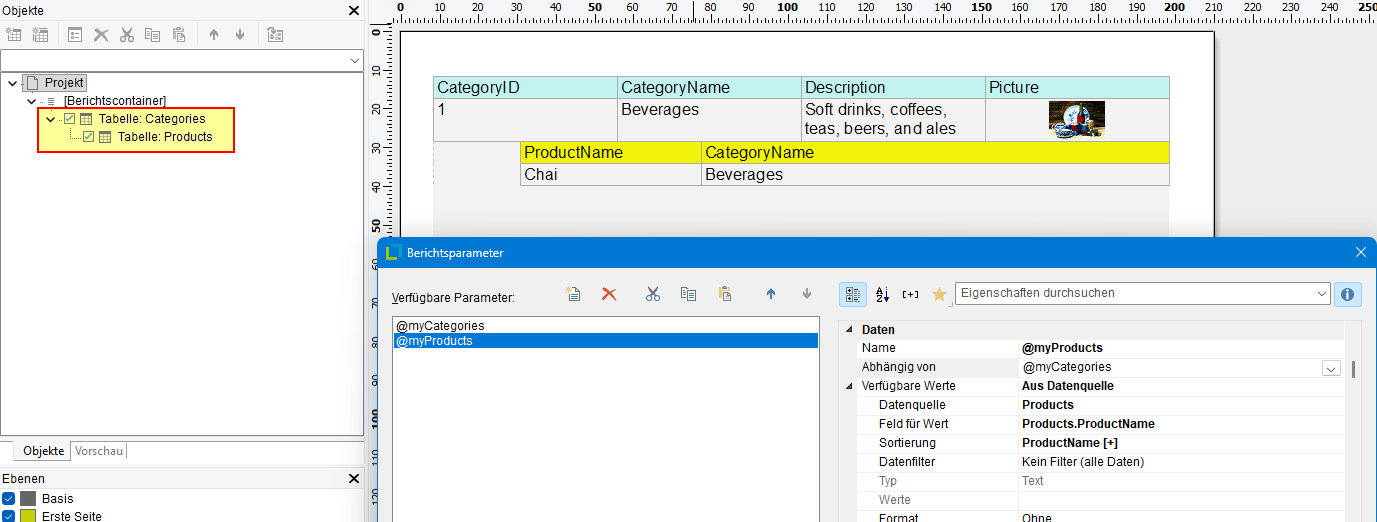Image resolution: width=1377 pixels, height=522 pixels.
Task: Click the properties icon in the Objekte toolbar
Action: (75, 35)
